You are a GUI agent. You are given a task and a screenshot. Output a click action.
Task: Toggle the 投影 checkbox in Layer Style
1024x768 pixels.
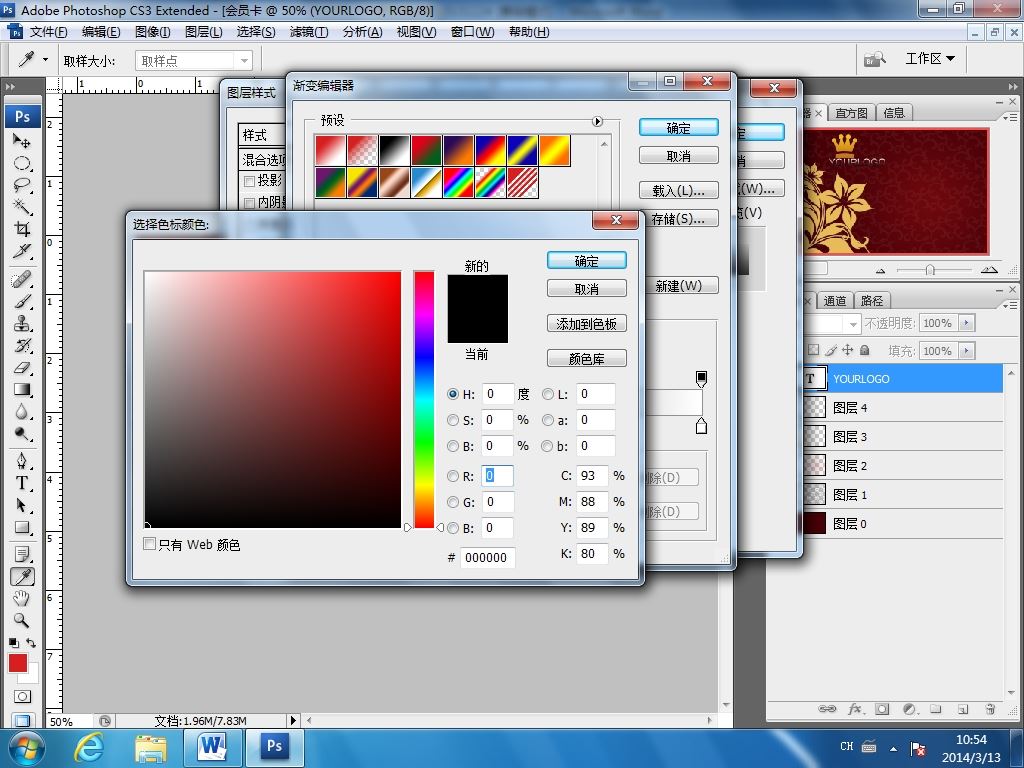tap(249, 181)
